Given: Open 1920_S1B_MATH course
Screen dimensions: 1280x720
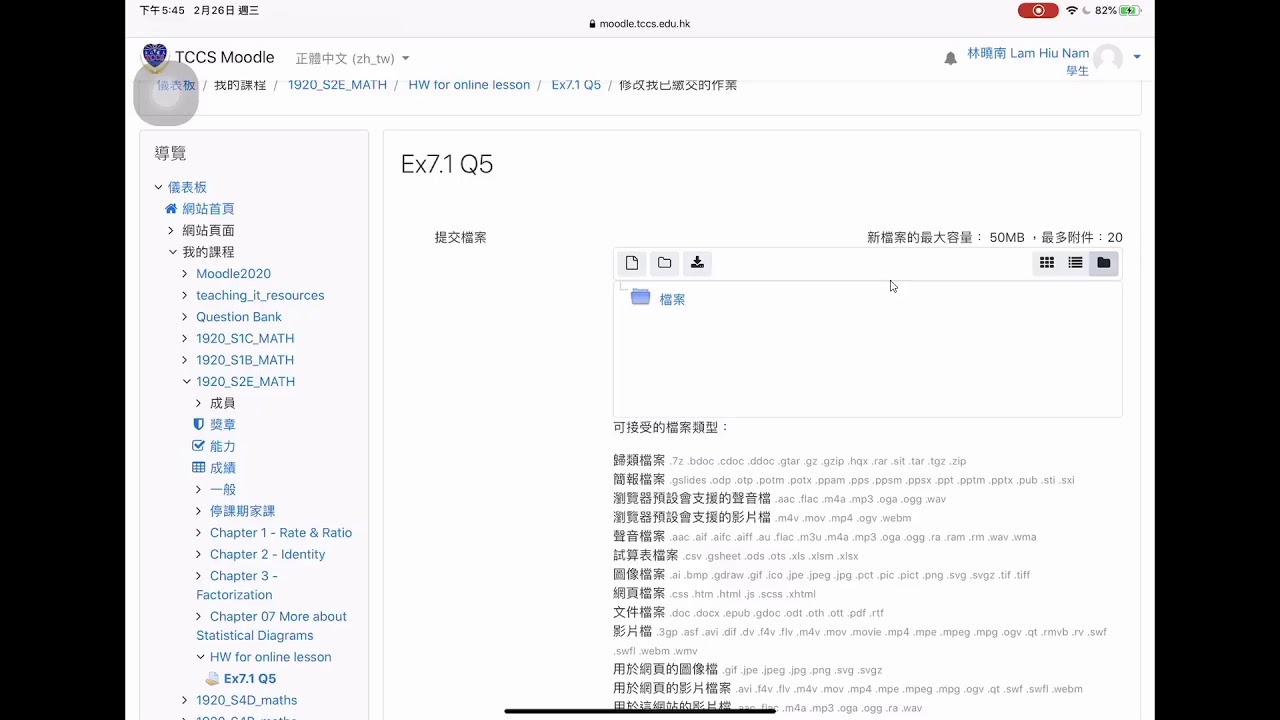Looking at the screenshot, I should tap(245, 360).
